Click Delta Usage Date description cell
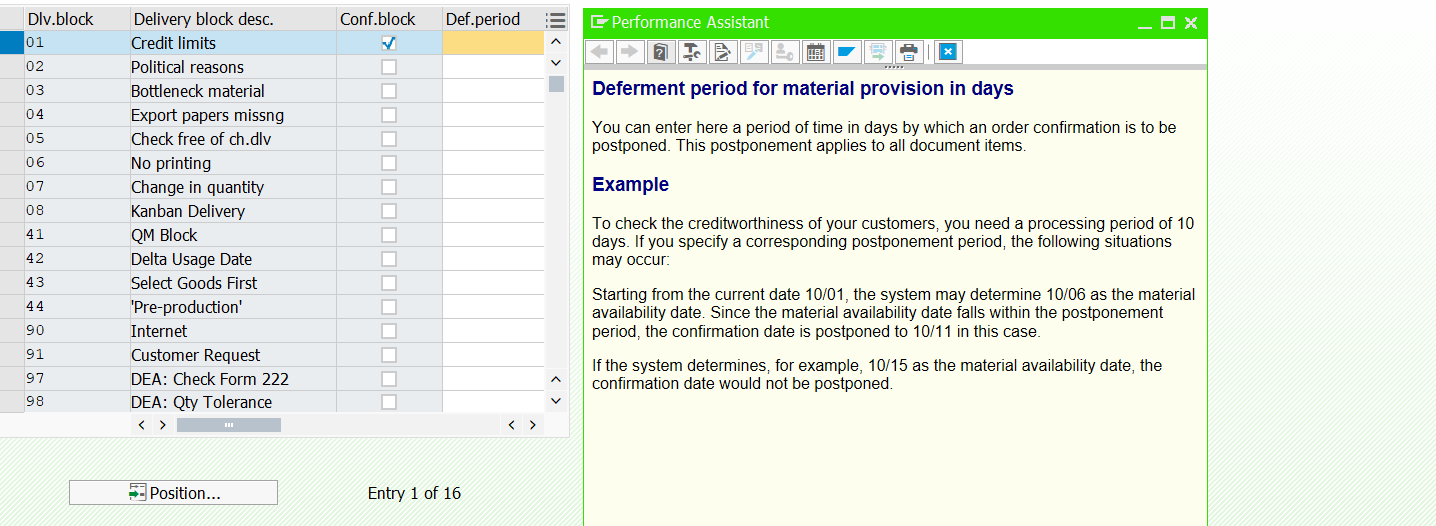The image size is (1436, 526). tap(233, 259)
